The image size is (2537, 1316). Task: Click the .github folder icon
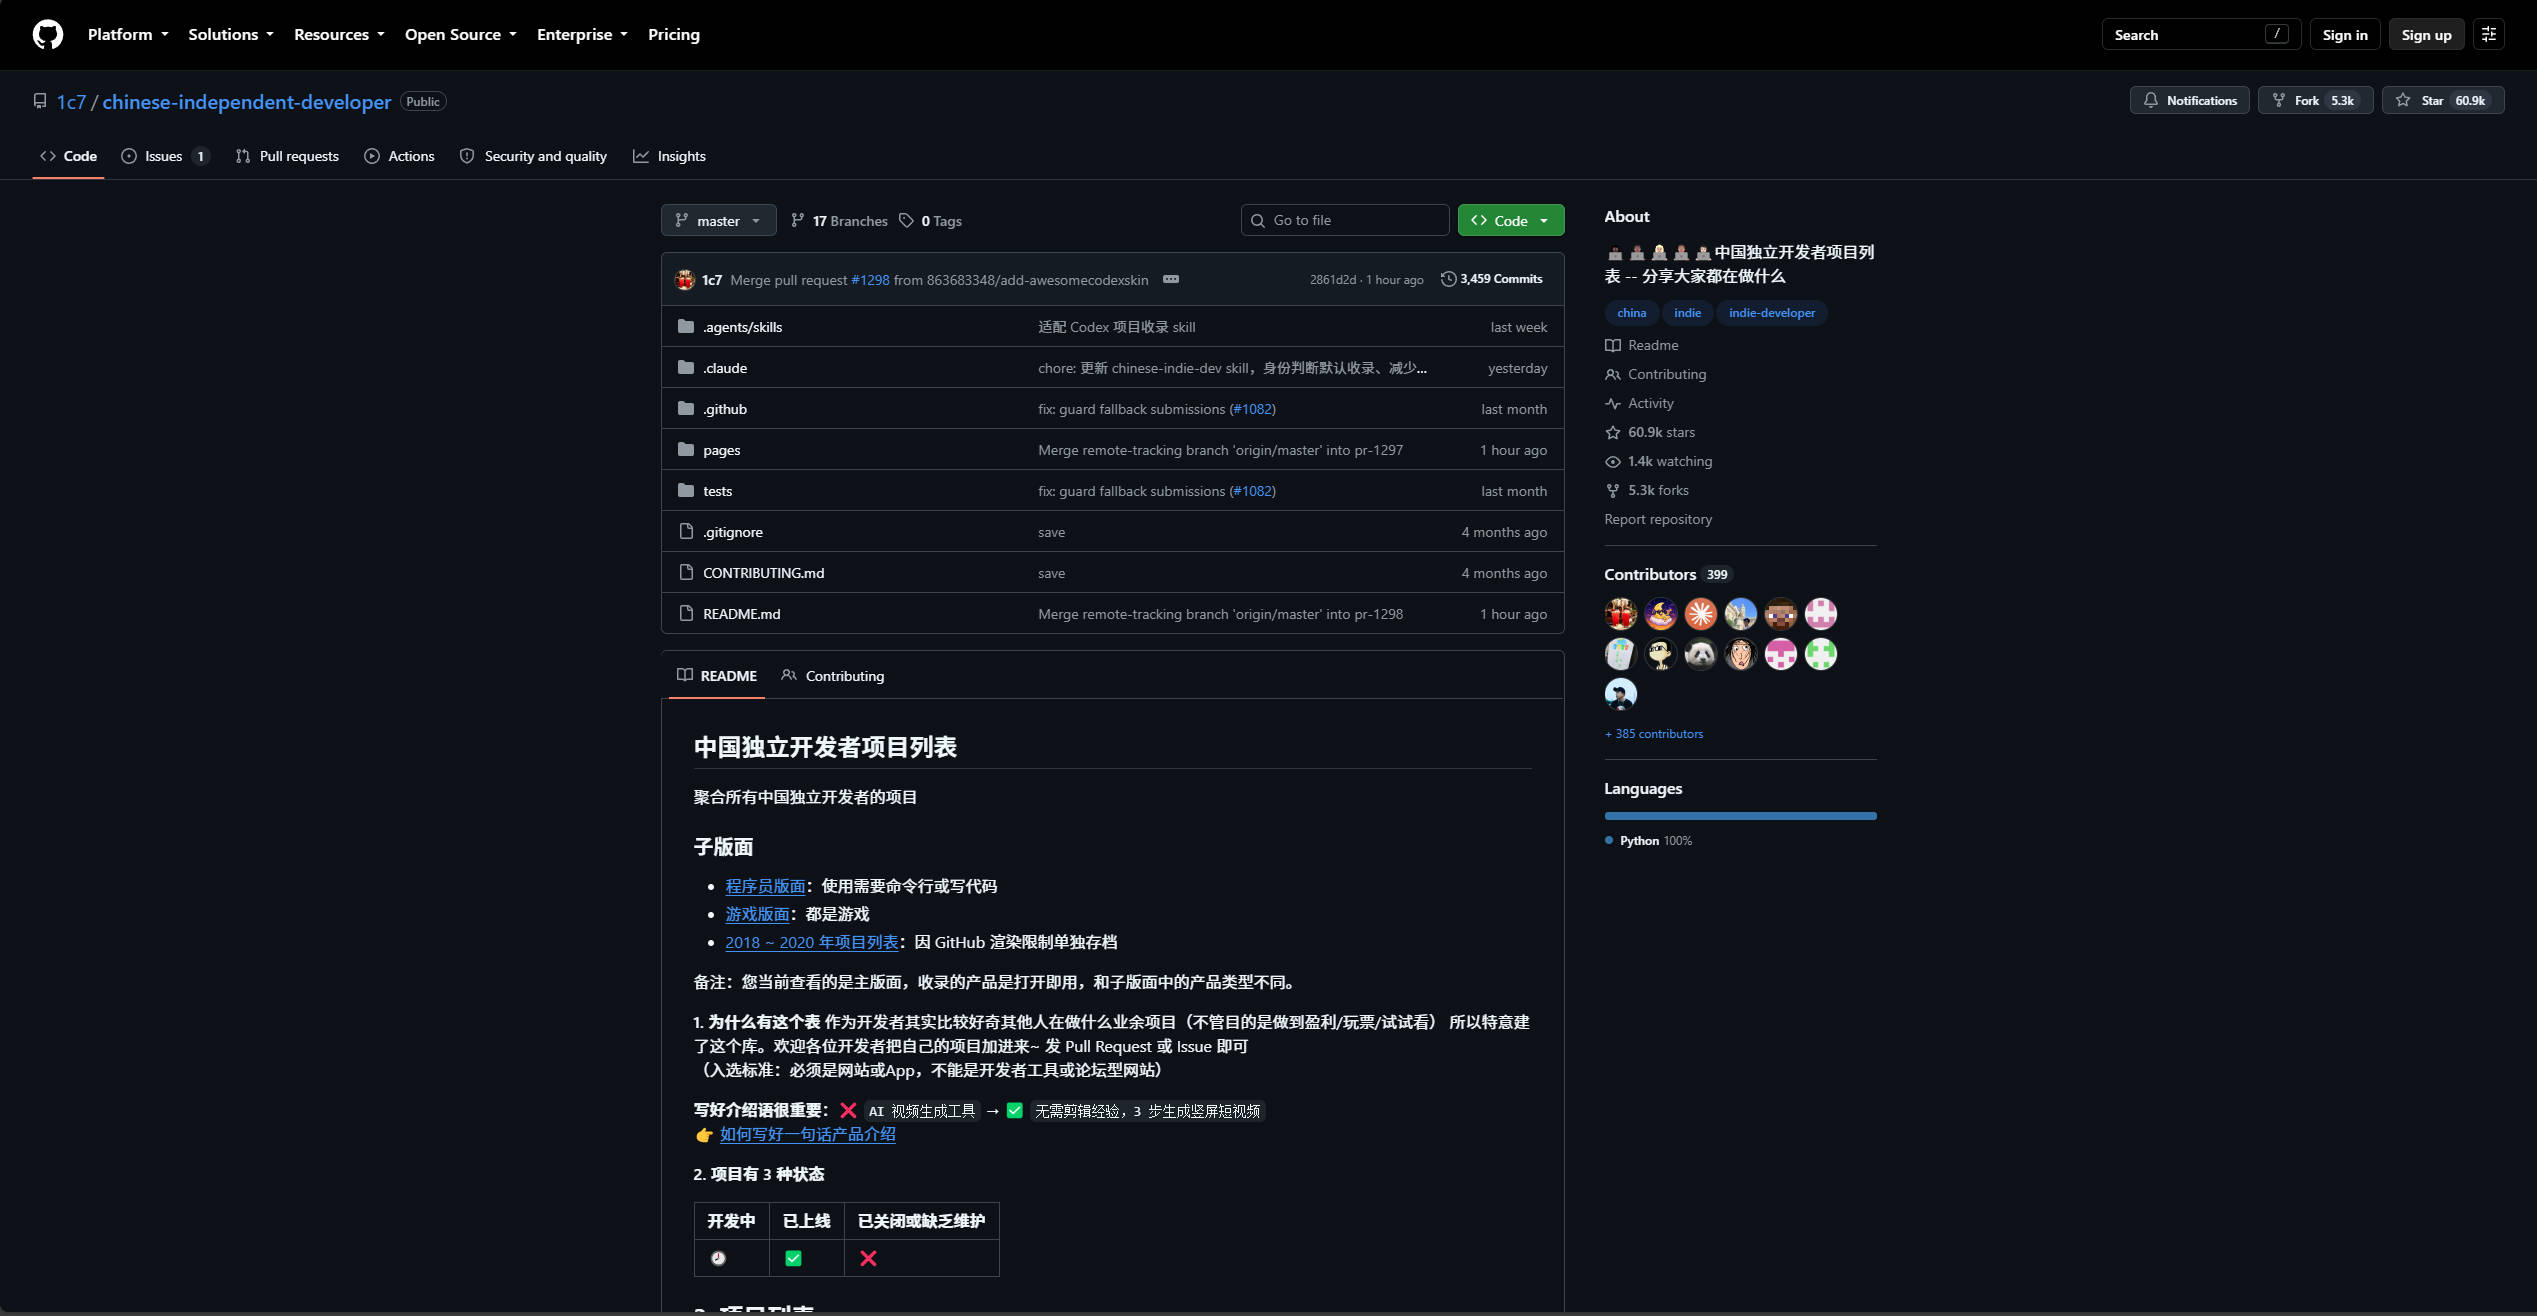pyautogui.click(x=686, y=409)
